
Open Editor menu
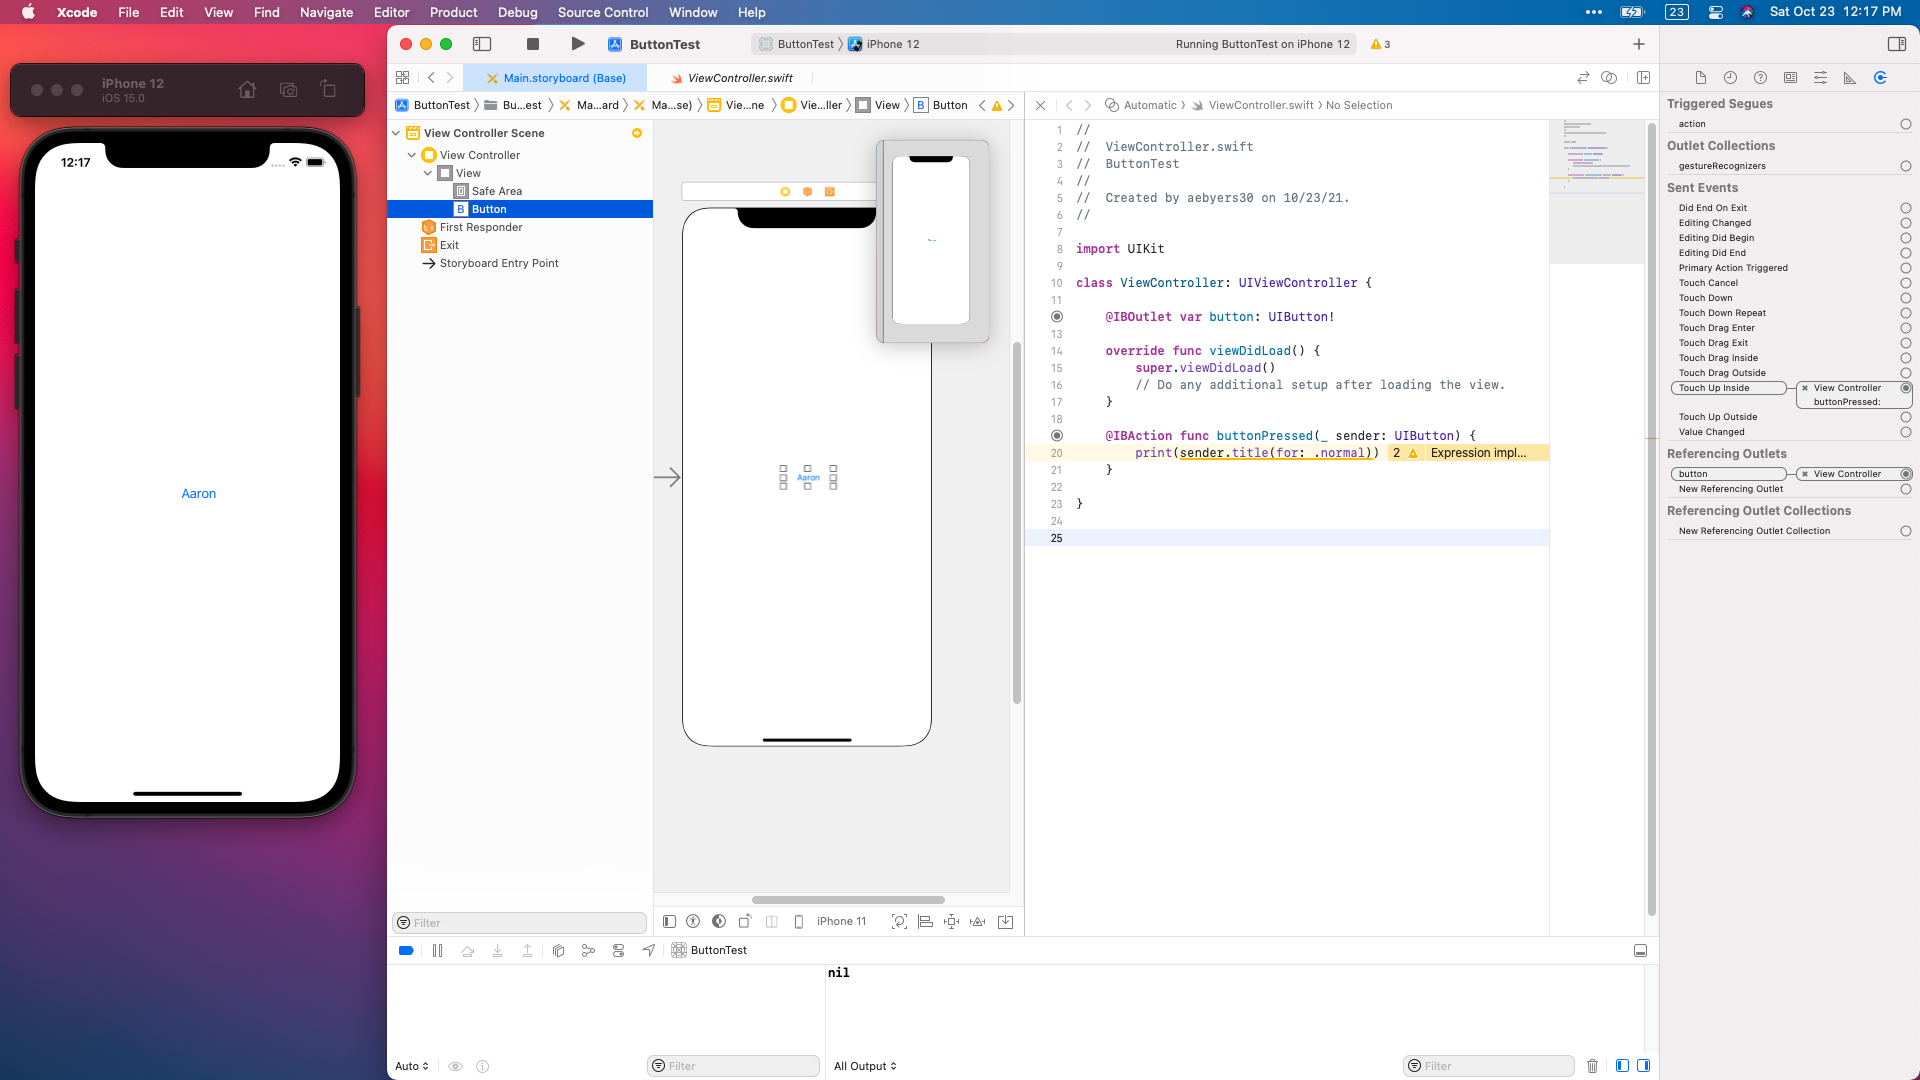391,12
